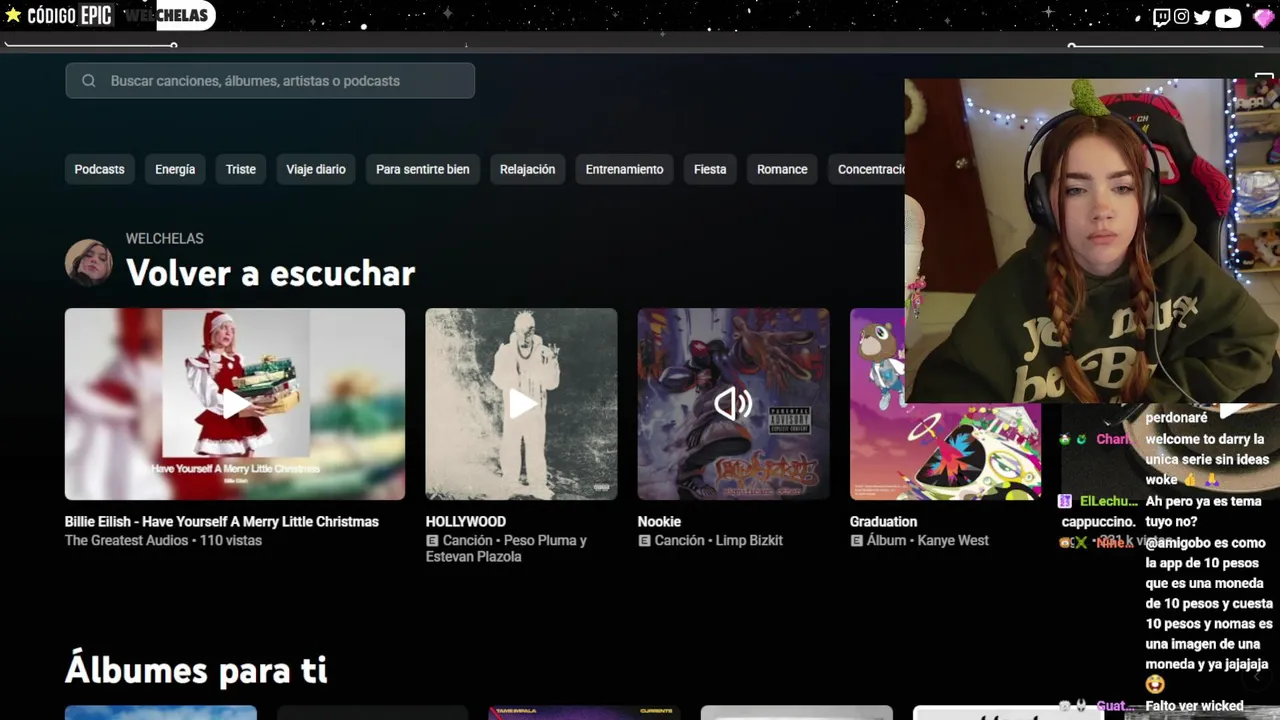Focus the 'Buscar canciones, álbumes, artistas o podcasts' field
Viewport: 1280px width, 720px height.
(x=270, y=81)
